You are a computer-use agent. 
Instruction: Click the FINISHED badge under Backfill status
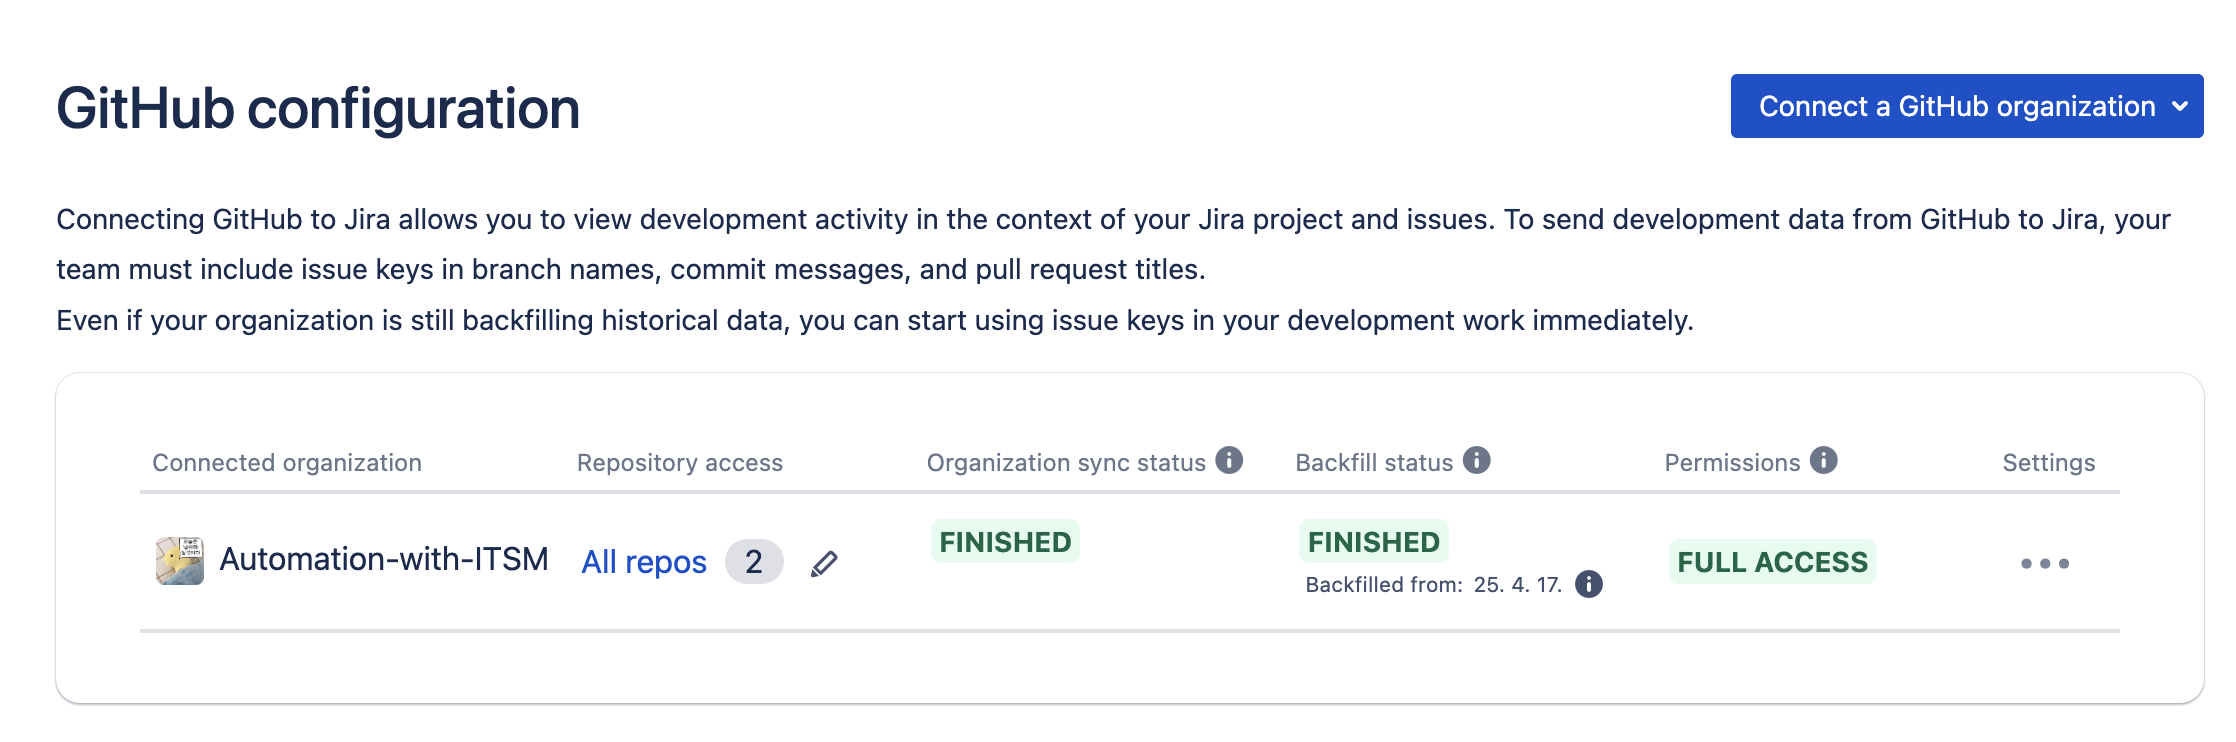point(1373,542)
